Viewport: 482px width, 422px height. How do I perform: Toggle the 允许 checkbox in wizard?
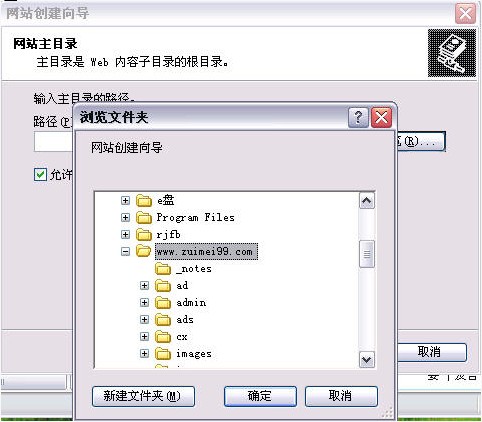coord(40,174)
